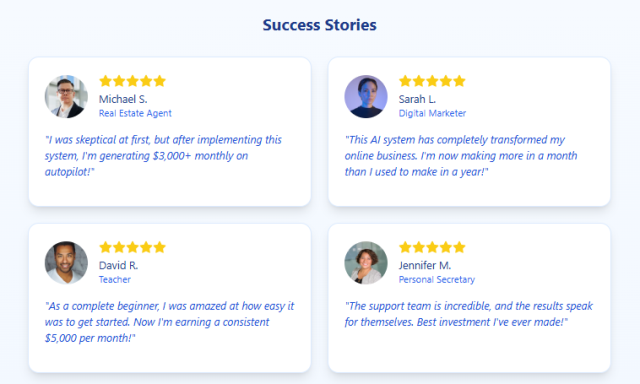Select the Real Estate Agent label
Image resolution: width=640 pixels, height=384 pixels.
pos(135,113)
